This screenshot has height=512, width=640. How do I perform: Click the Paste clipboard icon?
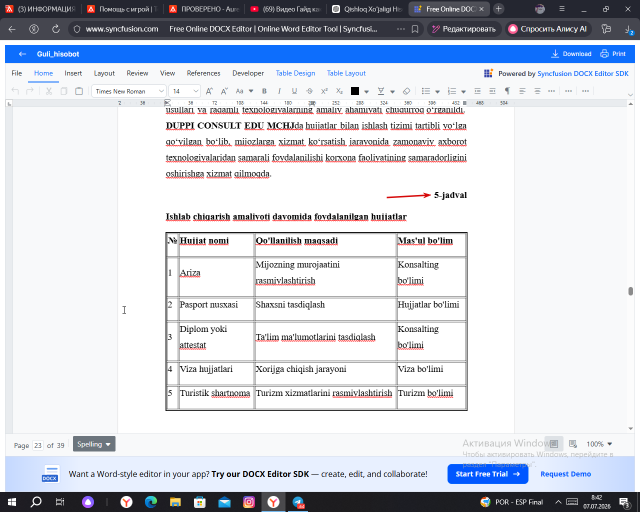click(x=79, y=91)
